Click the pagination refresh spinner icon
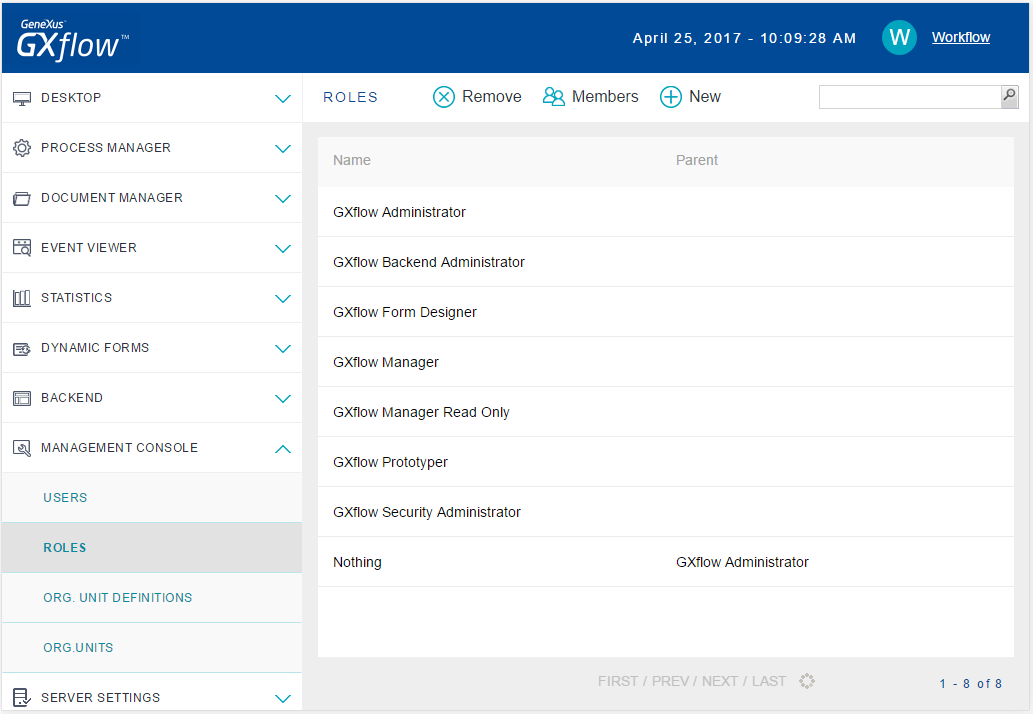This screenshot has height=714, width=1033. point(807,681)
